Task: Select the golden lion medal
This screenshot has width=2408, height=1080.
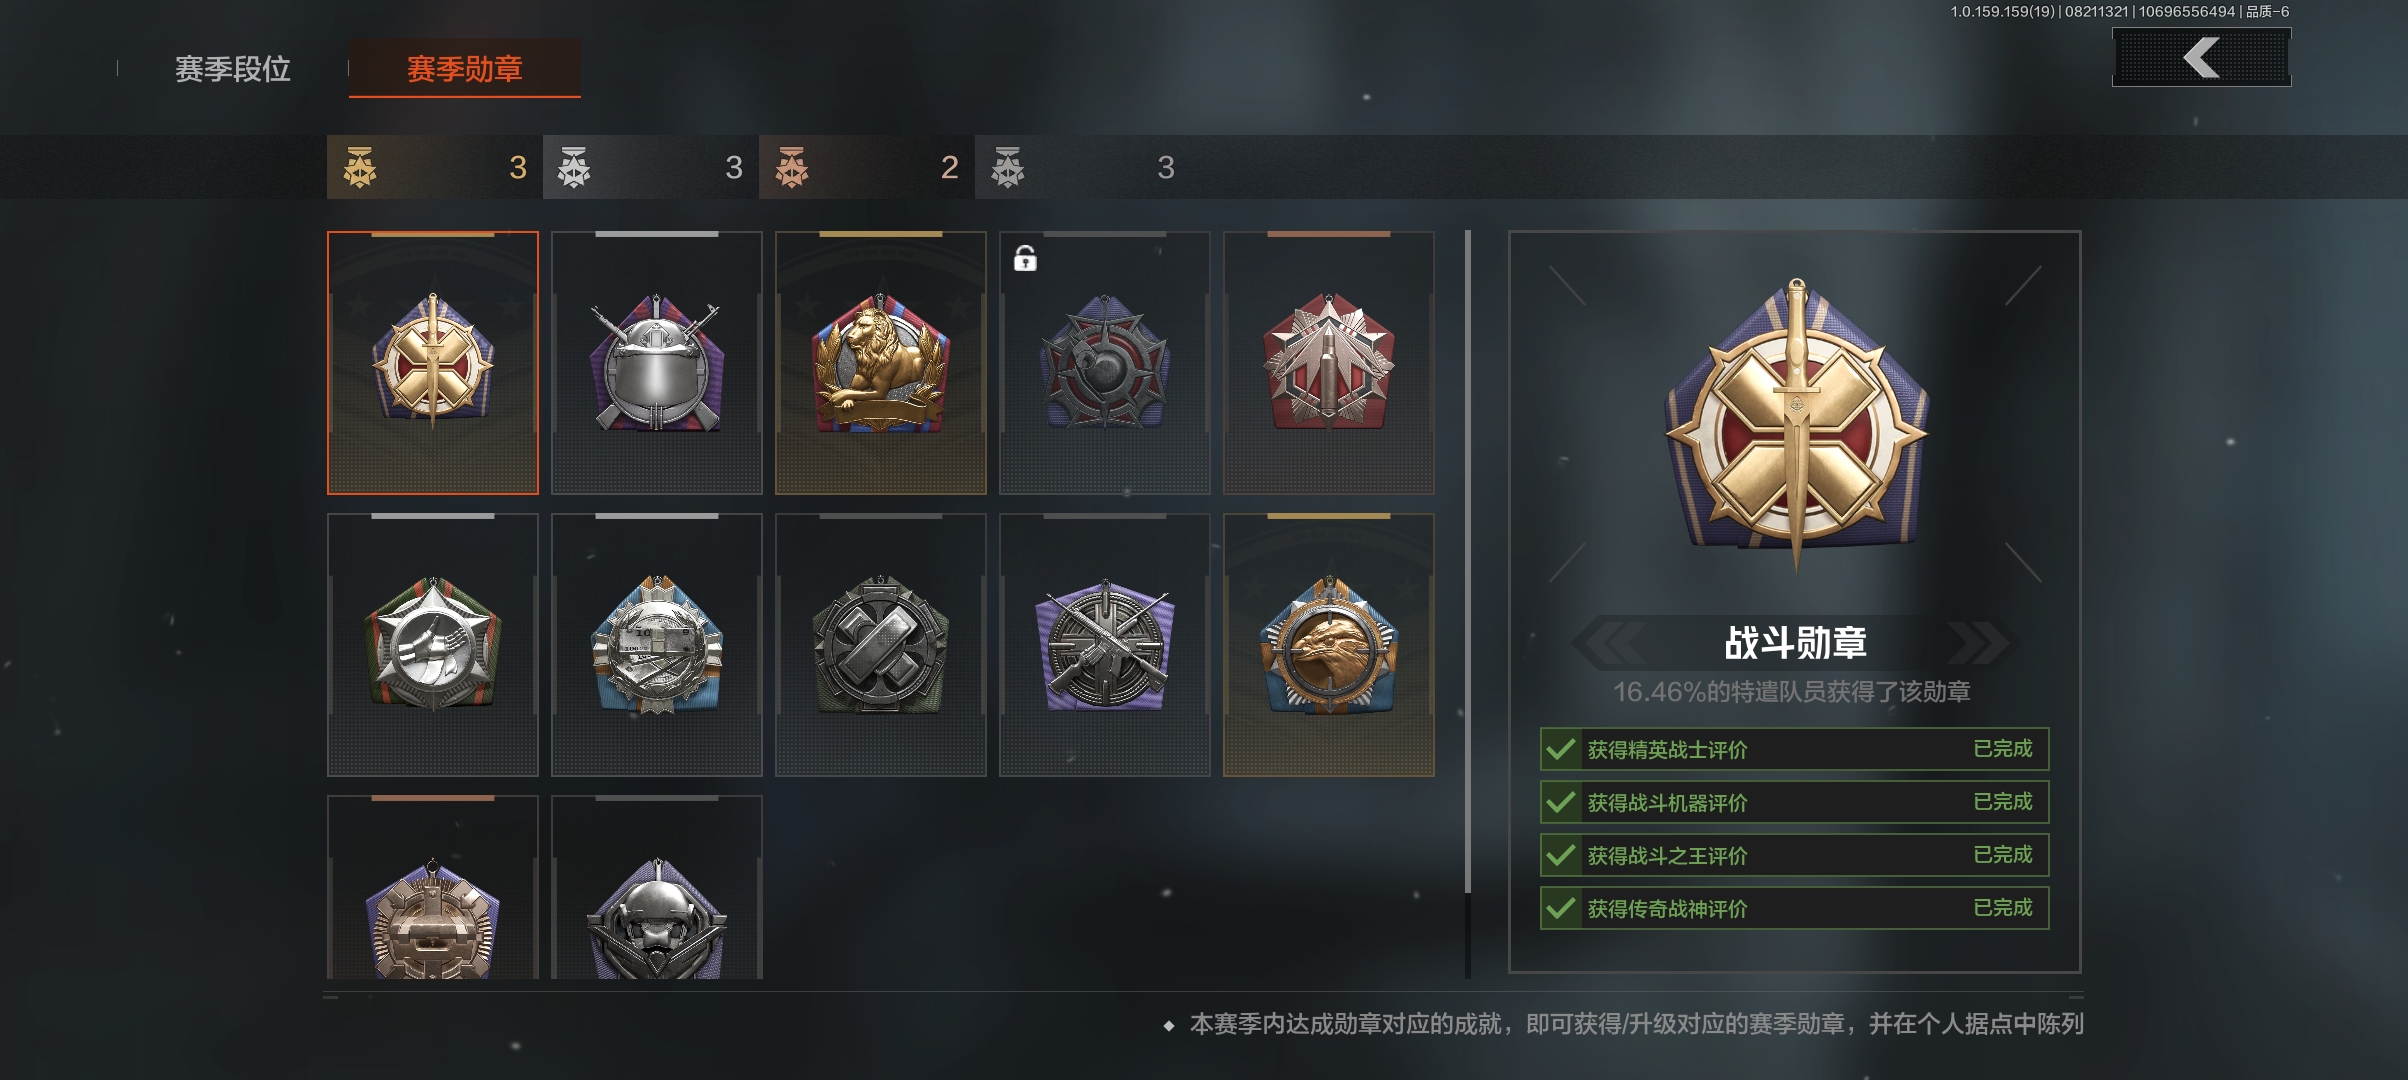Action: [880, 363]
